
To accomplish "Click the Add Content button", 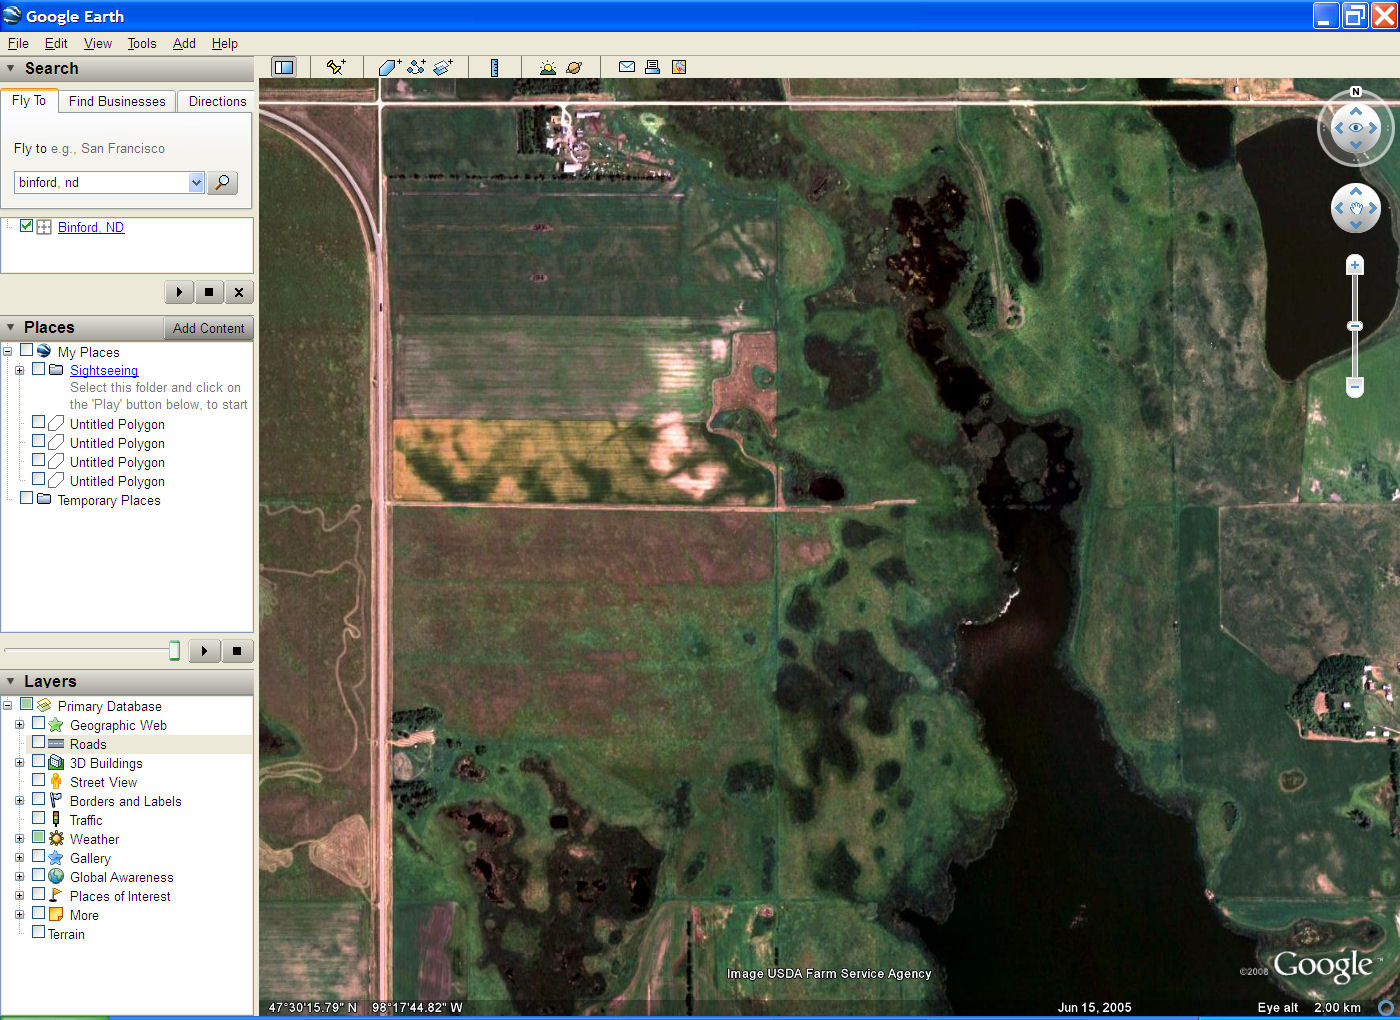I will pyautogui.click(x=208, y=328).
